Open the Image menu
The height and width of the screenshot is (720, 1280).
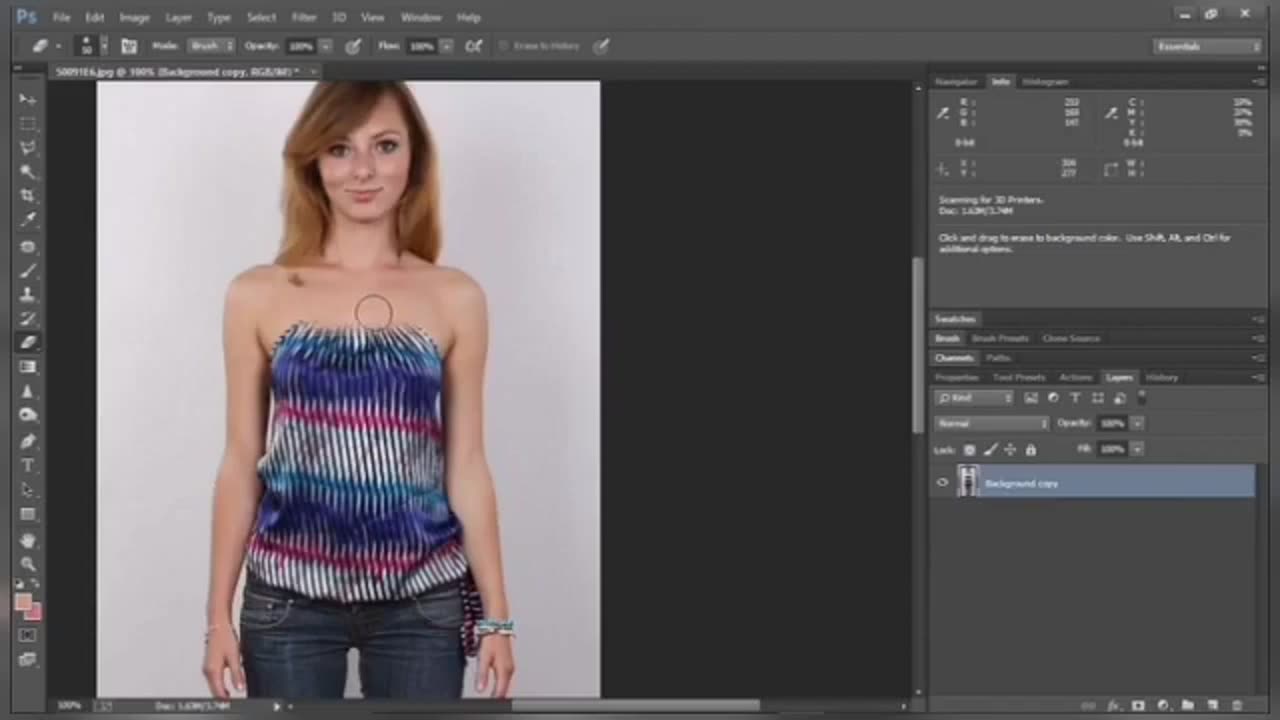tap(134, 17)
